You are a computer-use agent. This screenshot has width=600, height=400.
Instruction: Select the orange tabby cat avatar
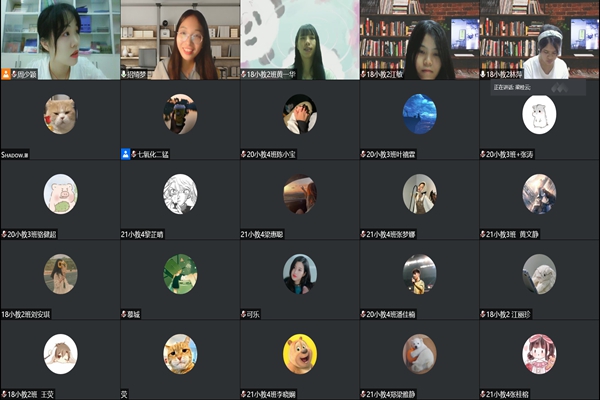(x=180, y=354)
